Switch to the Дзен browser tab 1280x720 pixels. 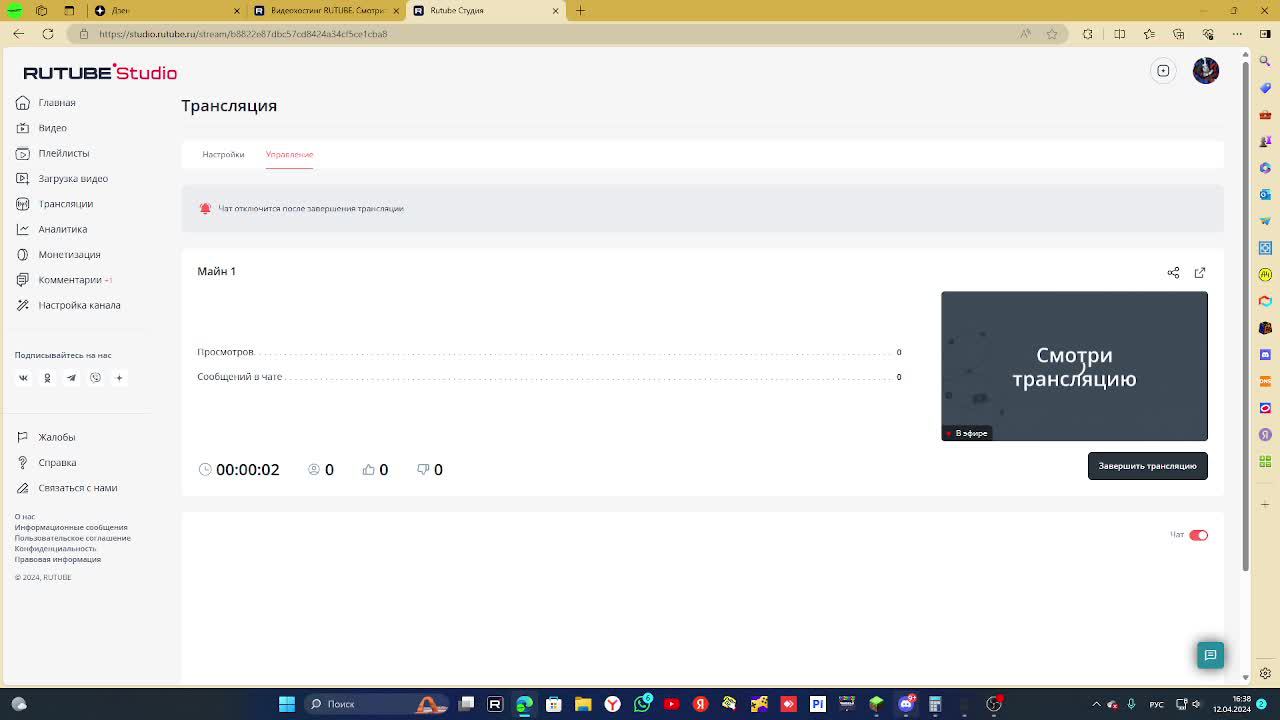[165, 11]
